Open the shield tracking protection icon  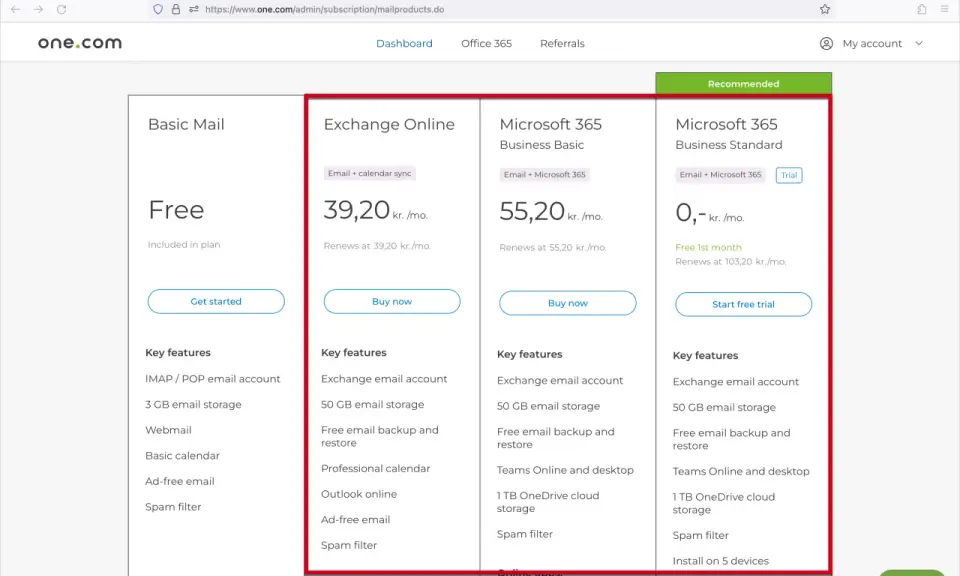pos(158,9)
